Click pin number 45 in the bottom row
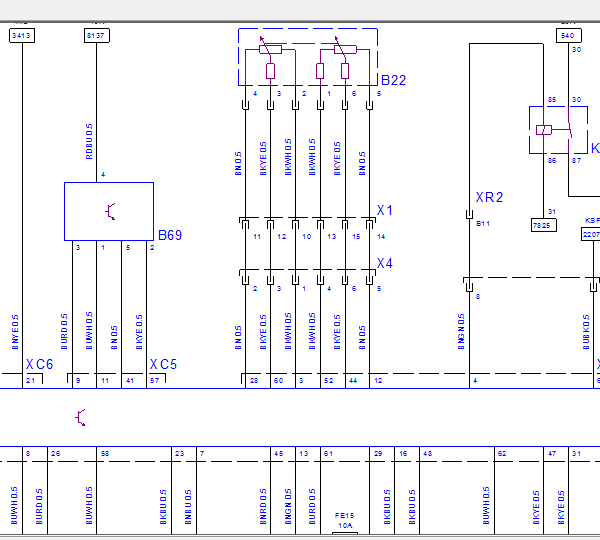The height and width of the screenshot is (540, 600). click(x=279, y=454)
